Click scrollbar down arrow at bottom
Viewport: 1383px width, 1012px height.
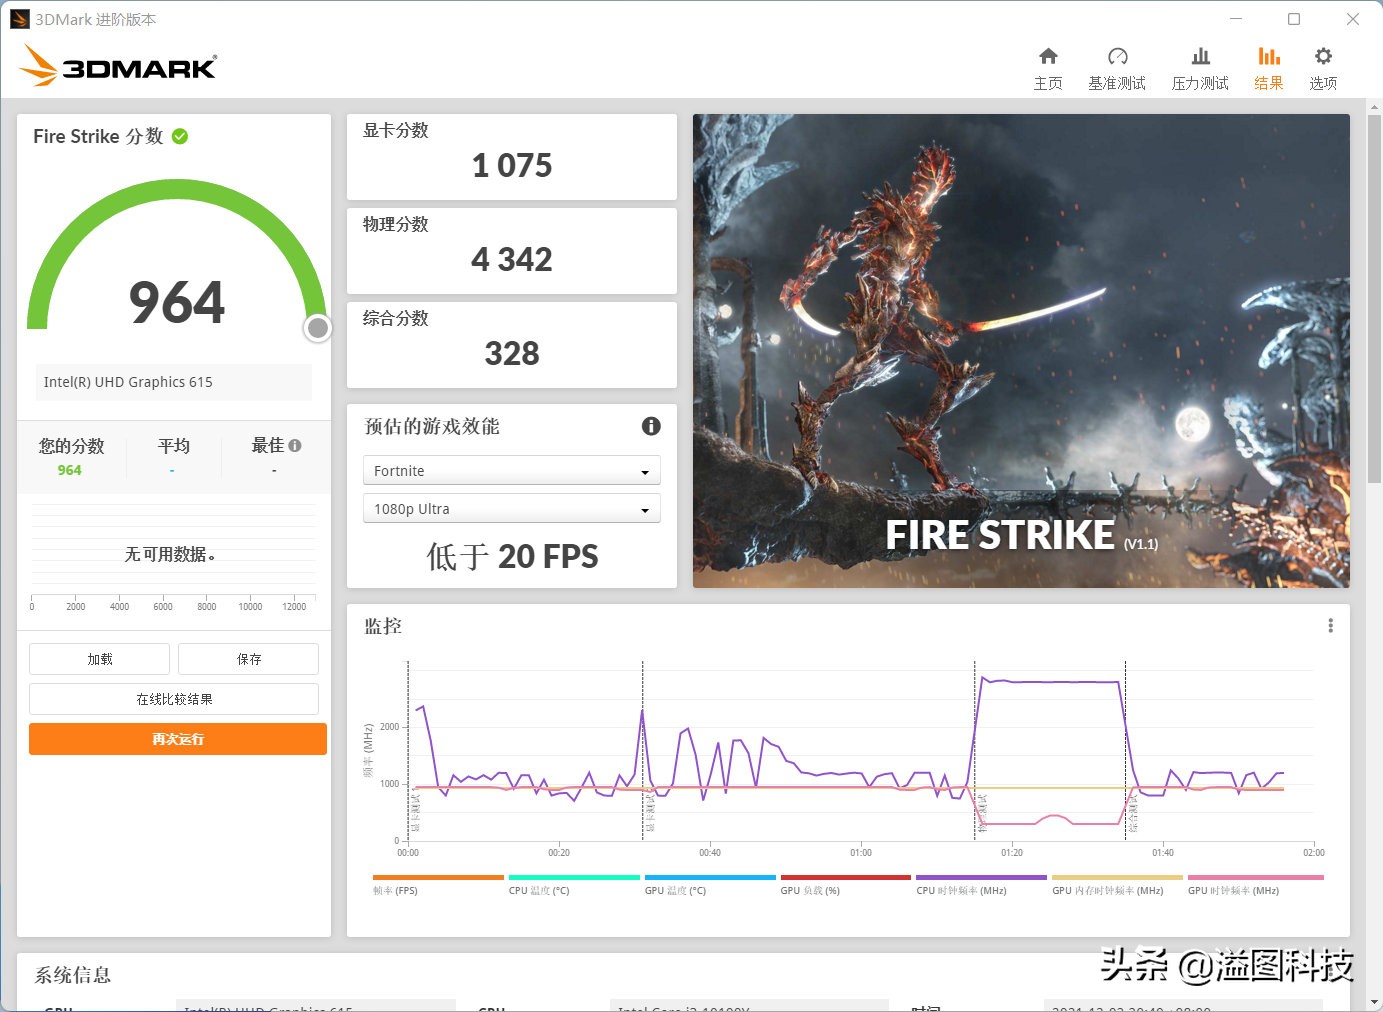pyautogui.click(x=1375, y=1002)
